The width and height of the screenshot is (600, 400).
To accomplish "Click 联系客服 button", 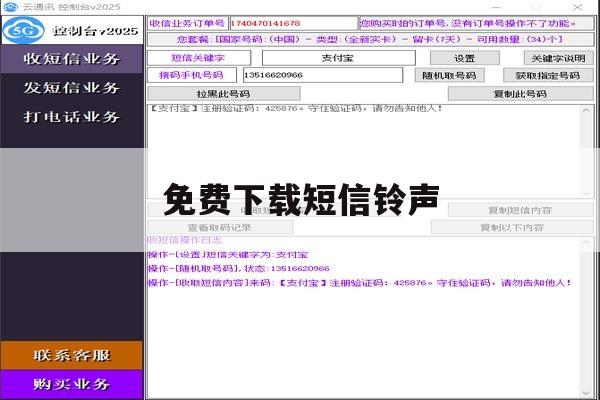I will [x=72, y=355].
